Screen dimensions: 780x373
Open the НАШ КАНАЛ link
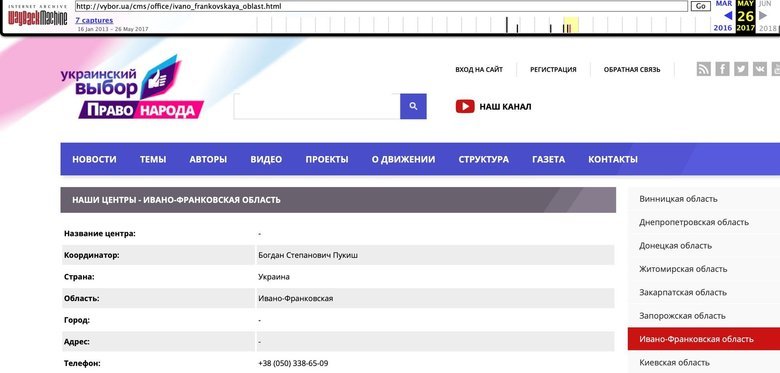point(505,106)
